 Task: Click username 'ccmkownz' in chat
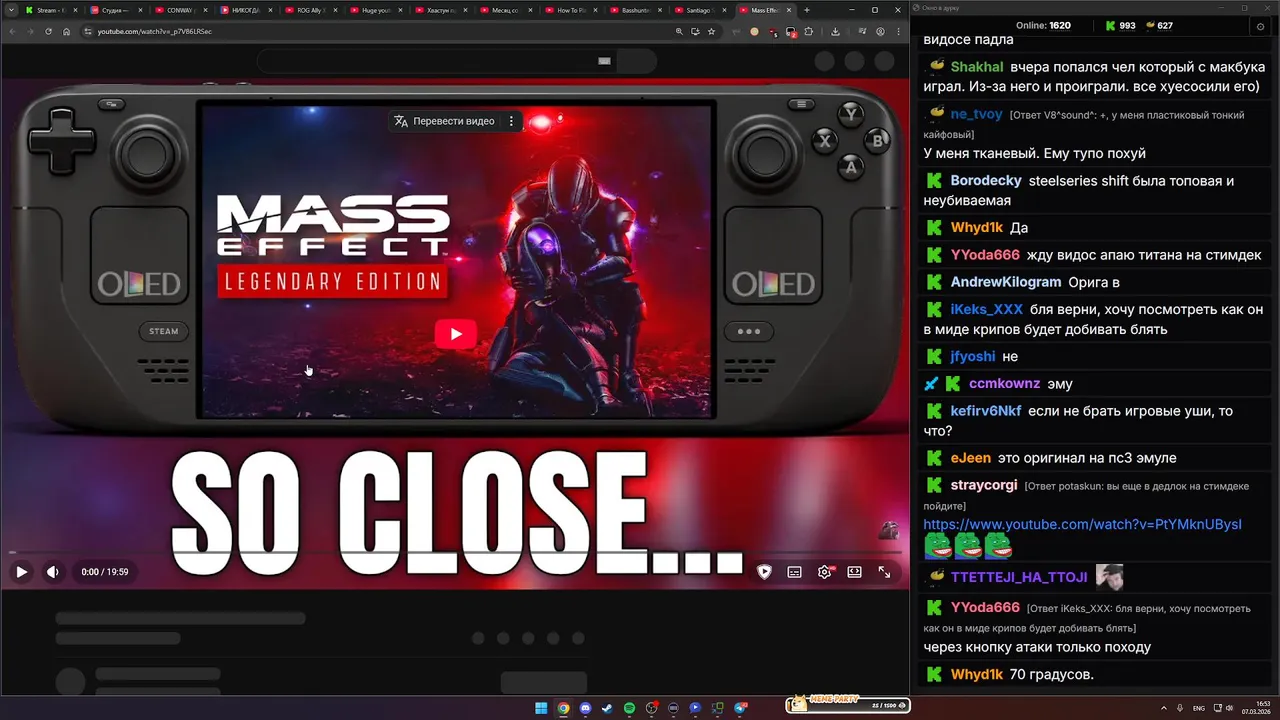point(1004,384)
